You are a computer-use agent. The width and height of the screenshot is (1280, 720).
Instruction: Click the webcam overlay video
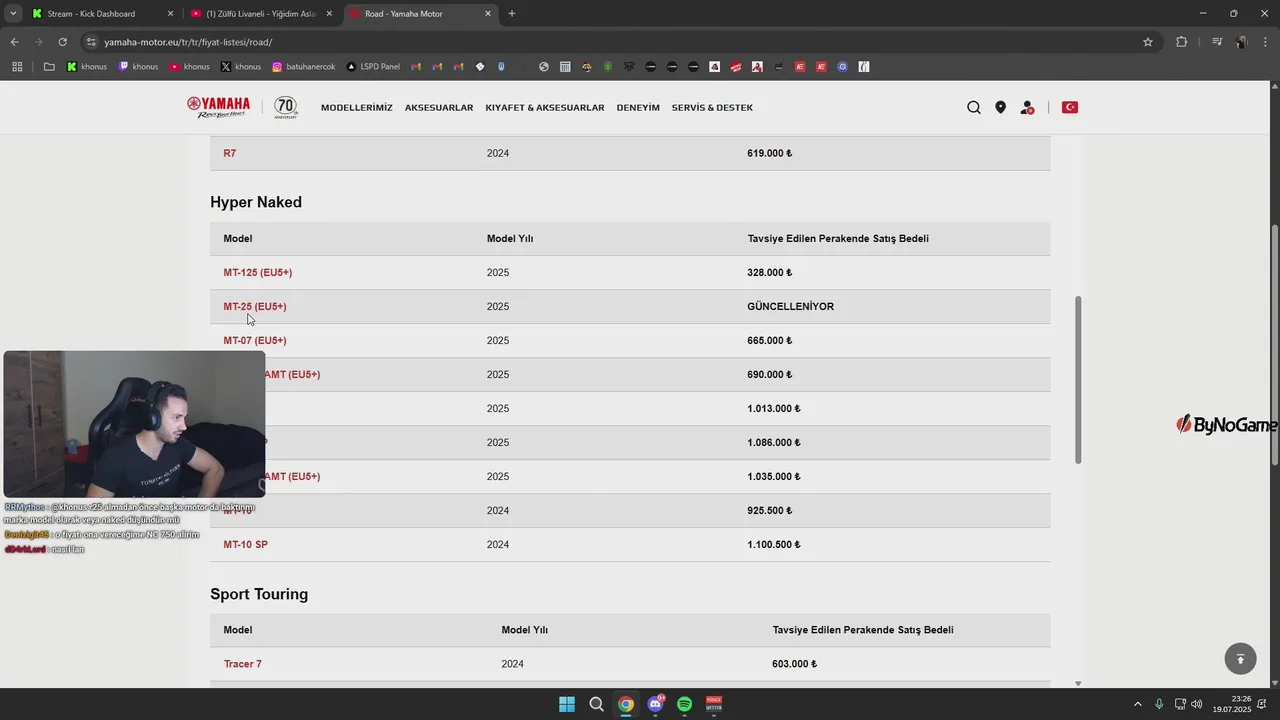[134, 424]
